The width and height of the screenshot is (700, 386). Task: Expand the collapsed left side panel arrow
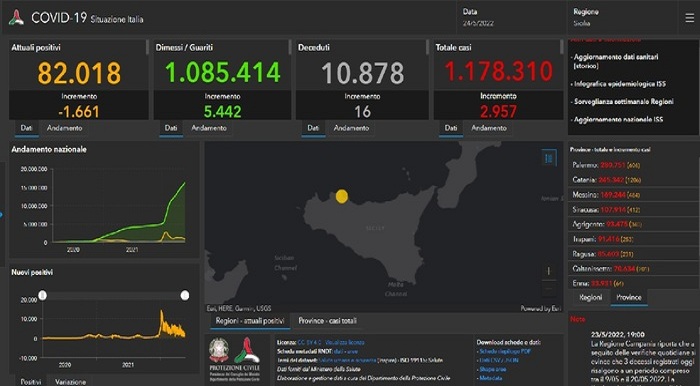tap(2, 215)
